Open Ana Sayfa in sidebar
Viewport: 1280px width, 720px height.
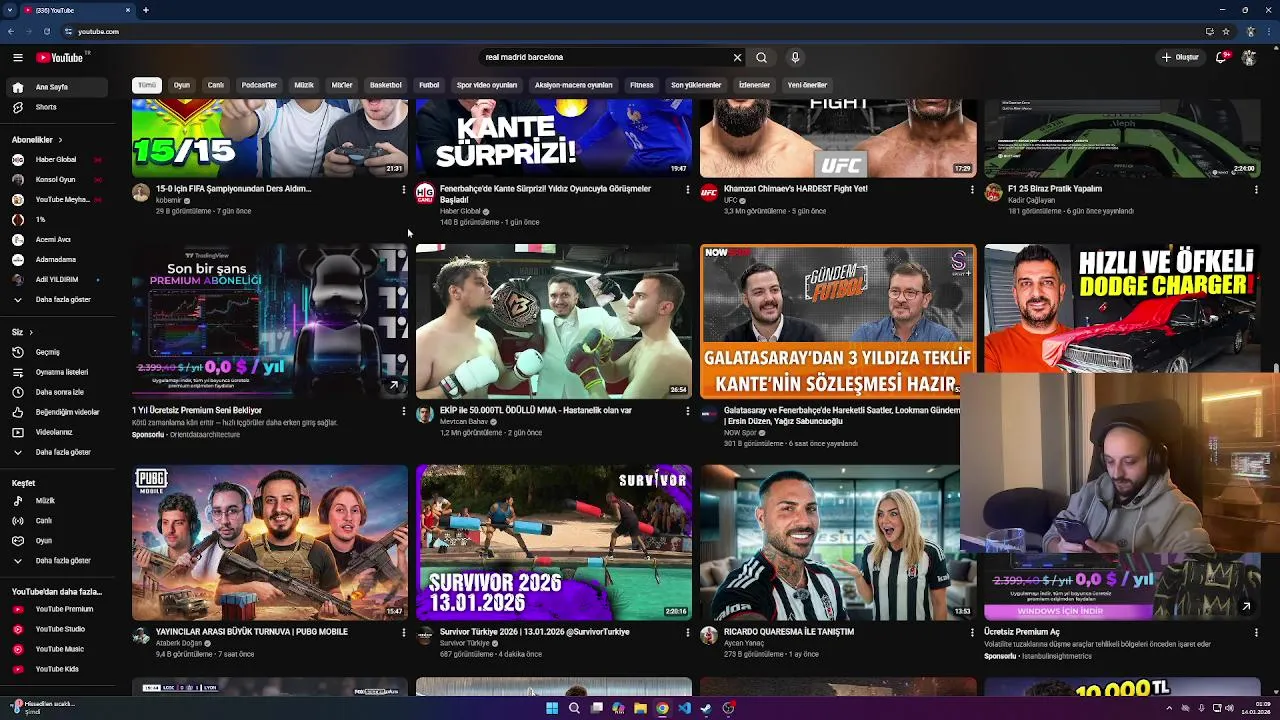pos(55,87)
